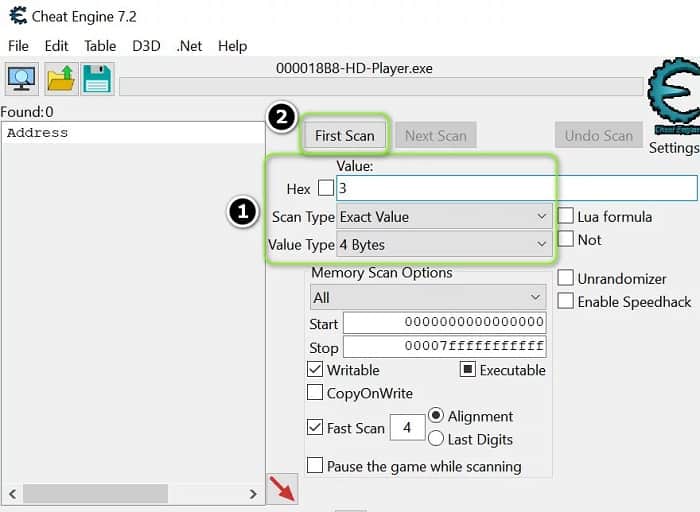This screenshot has width=700, height=512.
Task: Click the floppy disk save icon
Action: pos(98,79)
